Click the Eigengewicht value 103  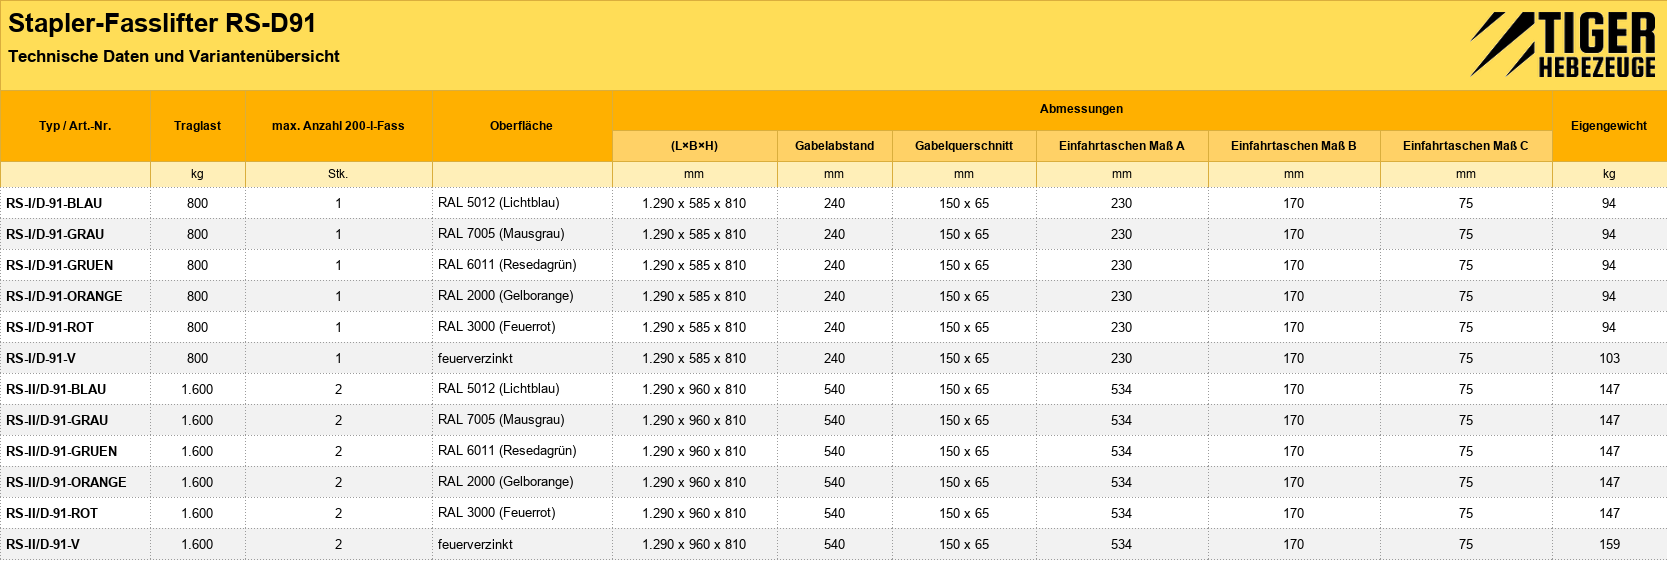[1609, 358]
